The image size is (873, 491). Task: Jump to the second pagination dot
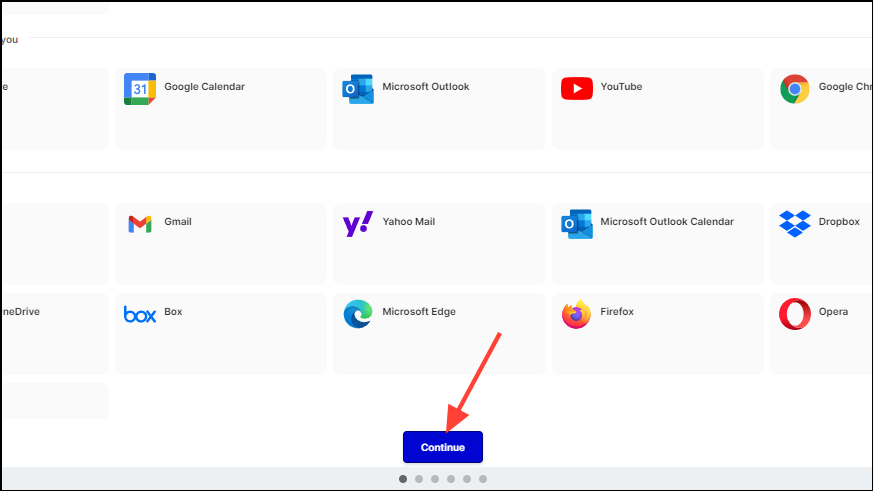419,479
